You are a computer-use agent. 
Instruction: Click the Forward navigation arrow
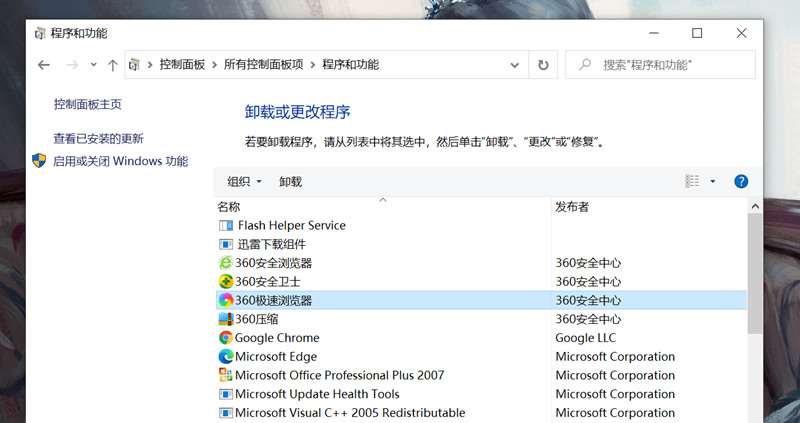[x=72, y=65]
